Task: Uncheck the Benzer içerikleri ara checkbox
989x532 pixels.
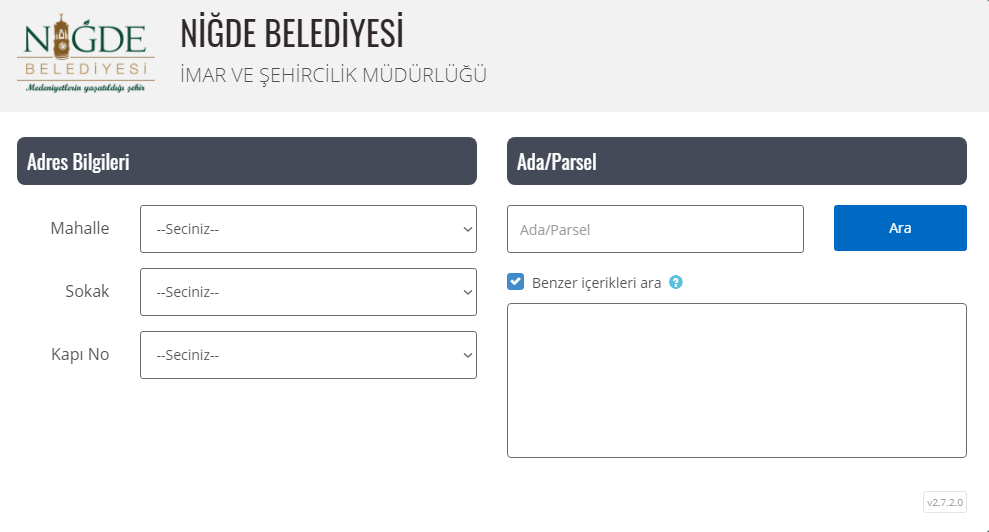Action: (515, 281)
